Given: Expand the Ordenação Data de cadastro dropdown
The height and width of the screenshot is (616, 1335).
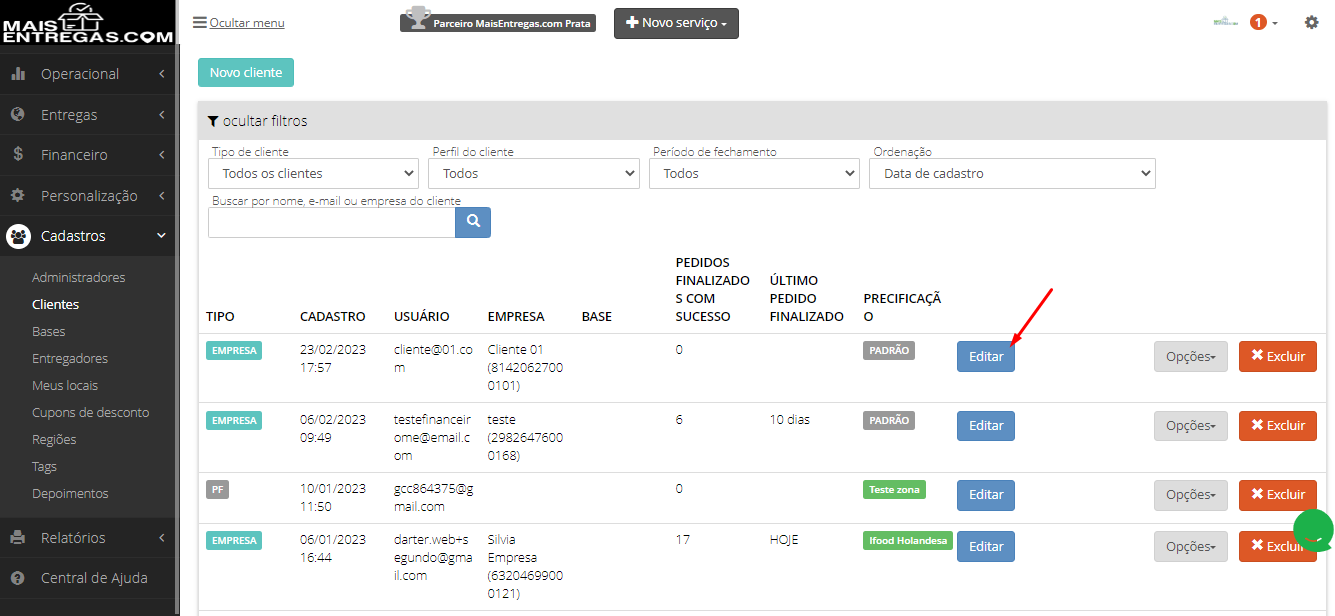Looking at the screenshot, I should [x=1012, y=173].
